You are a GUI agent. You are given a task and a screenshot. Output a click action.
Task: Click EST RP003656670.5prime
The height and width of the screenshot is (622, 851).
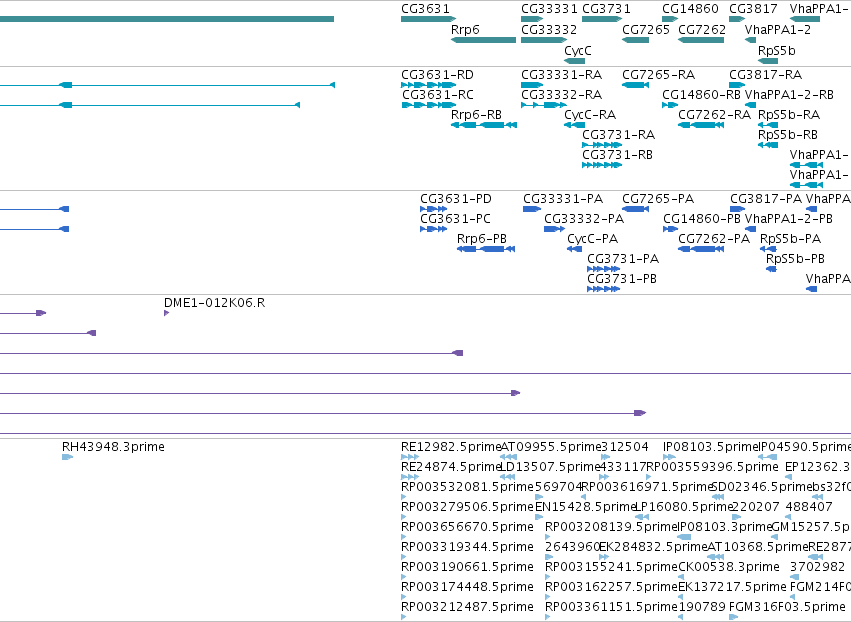pos(467,527)
